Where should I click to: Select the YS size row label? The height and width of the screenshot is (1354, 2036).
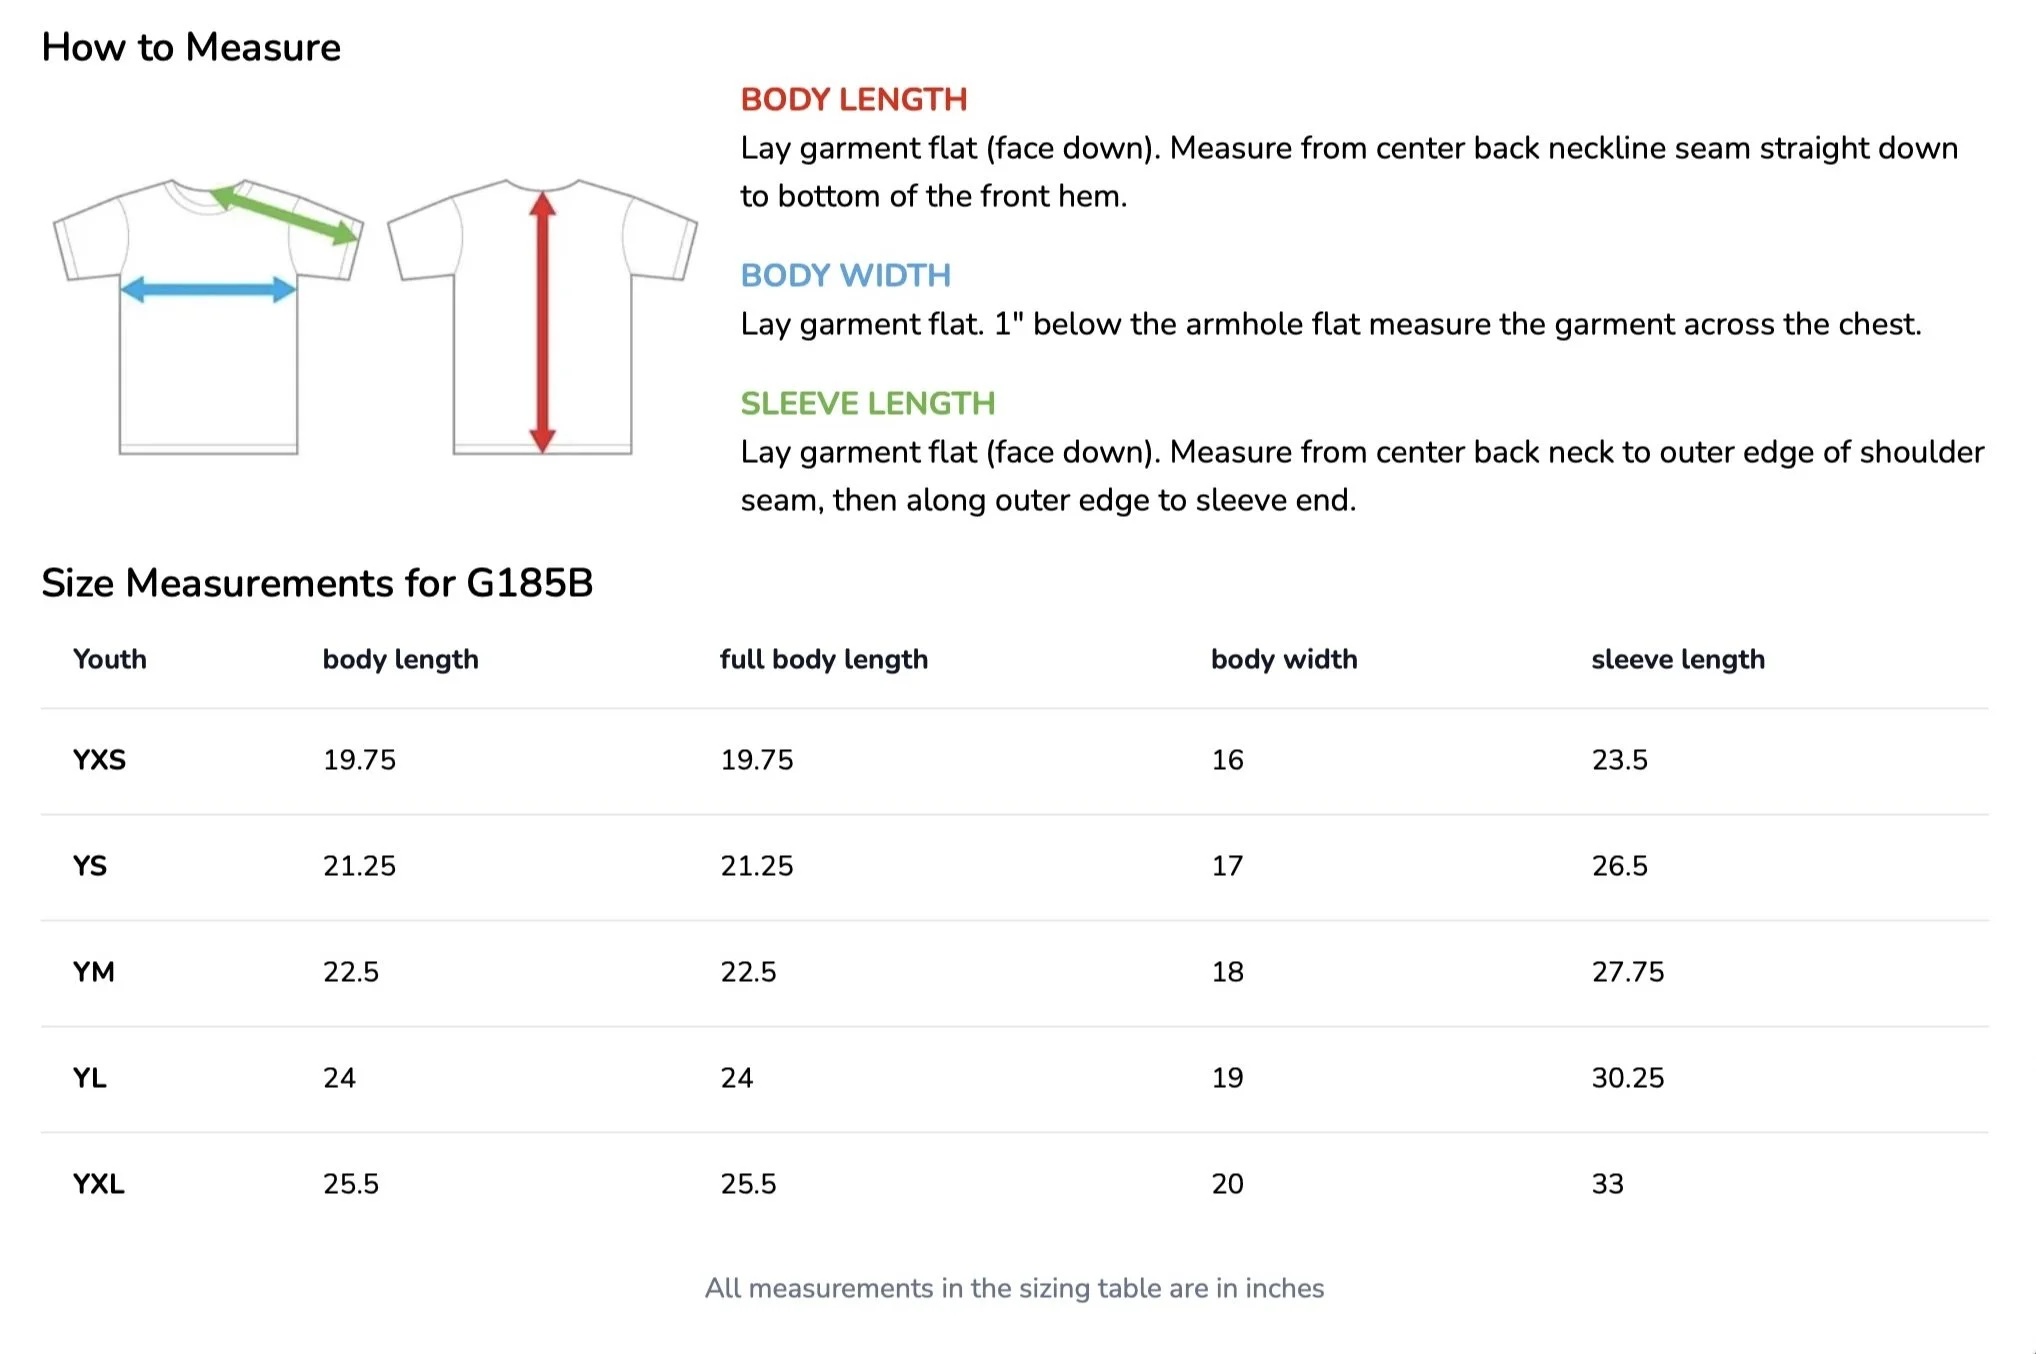(89, 866)
